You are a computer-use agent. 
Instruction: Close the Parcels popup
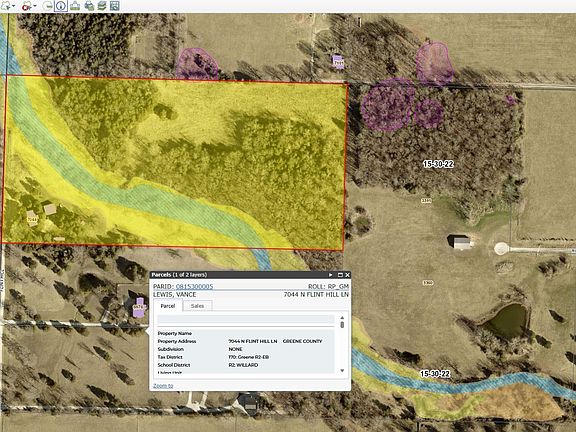[347, 275]
